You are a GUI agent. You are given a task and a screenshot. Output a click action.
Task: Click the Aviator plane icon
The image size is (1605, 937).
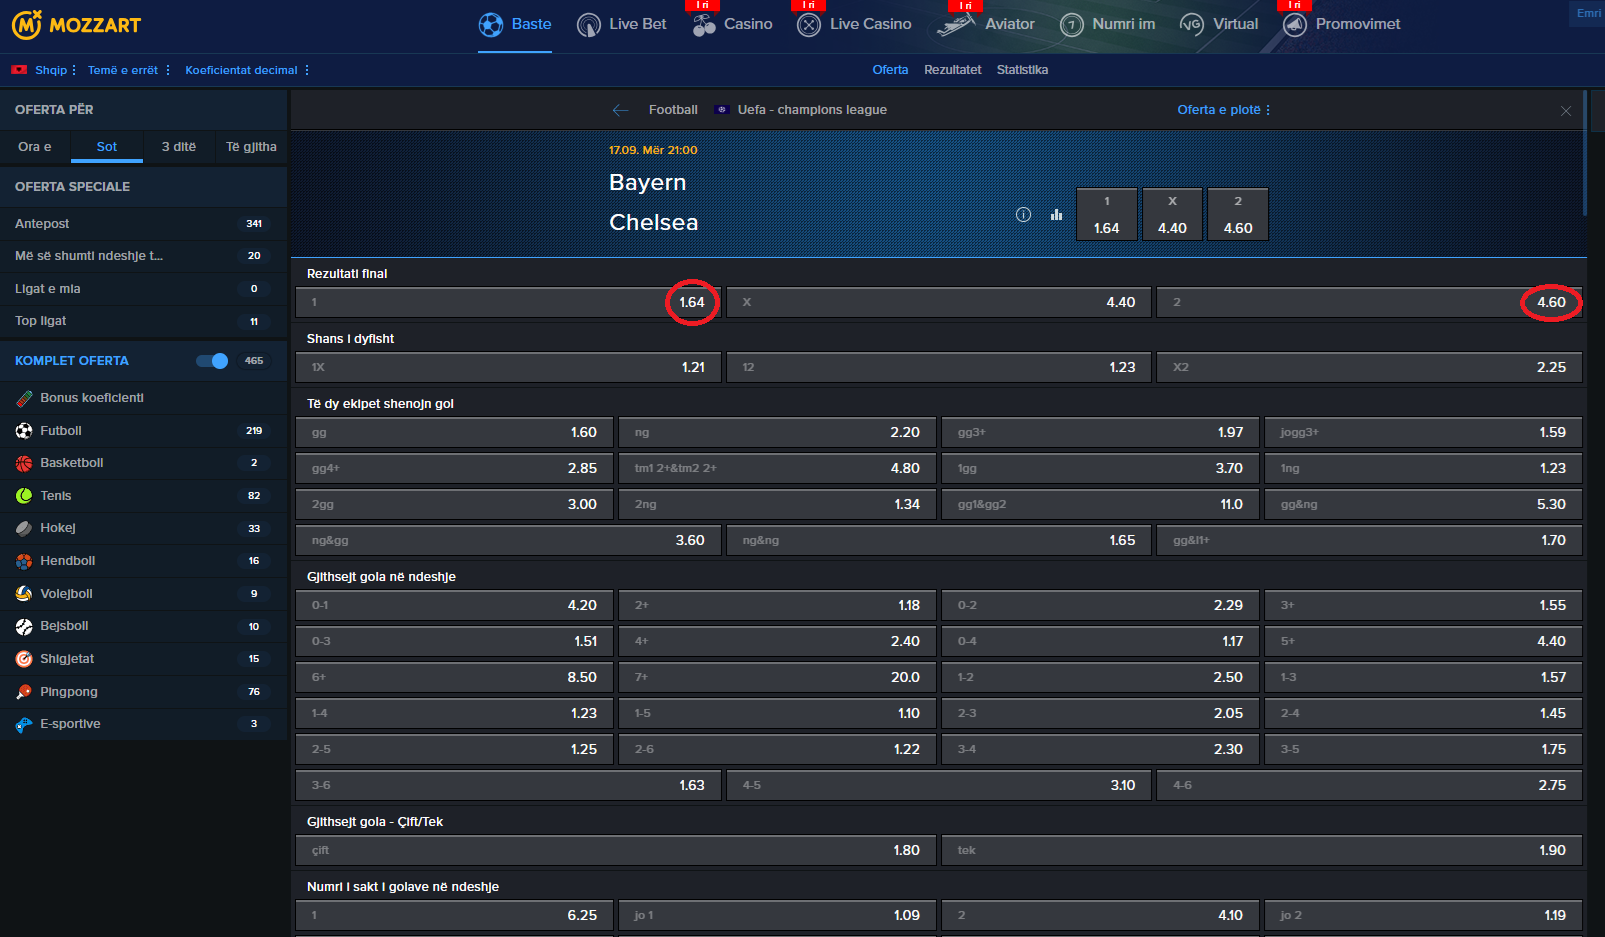[956, 25]
